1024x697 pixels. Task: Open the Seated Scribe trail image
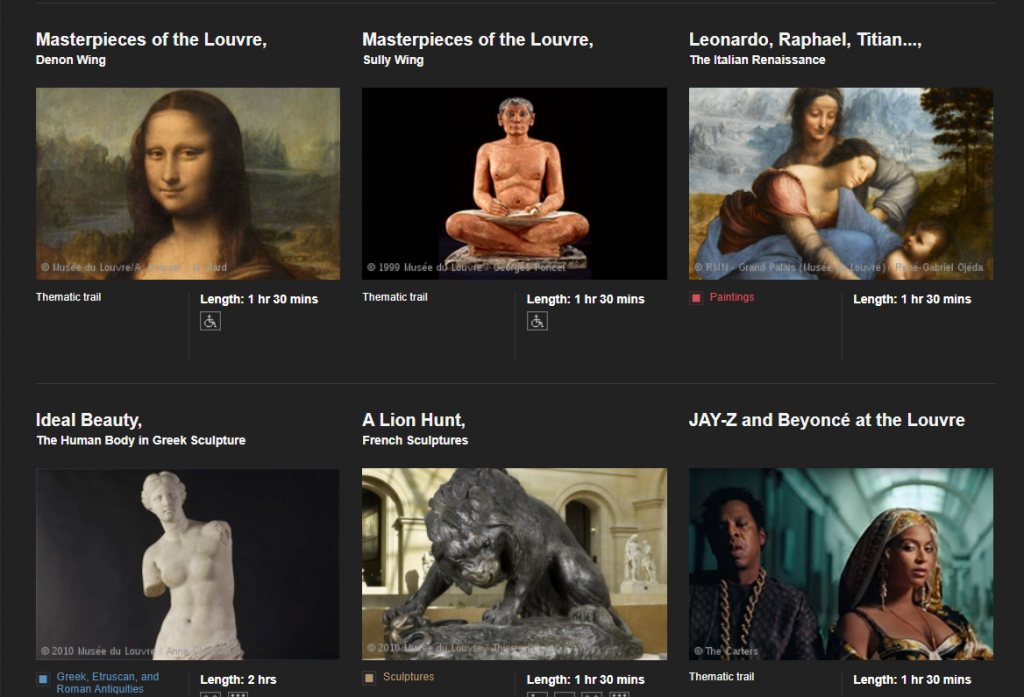pos(514,183)
